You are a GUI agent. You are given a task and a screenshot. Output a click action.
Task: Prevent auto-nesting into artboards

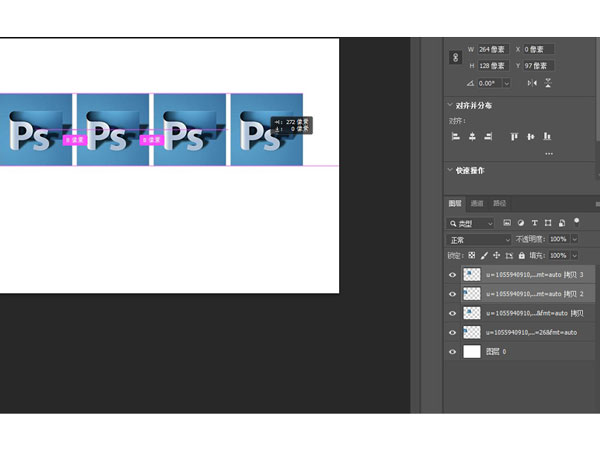pyautogui.click(x=509, y=255)
